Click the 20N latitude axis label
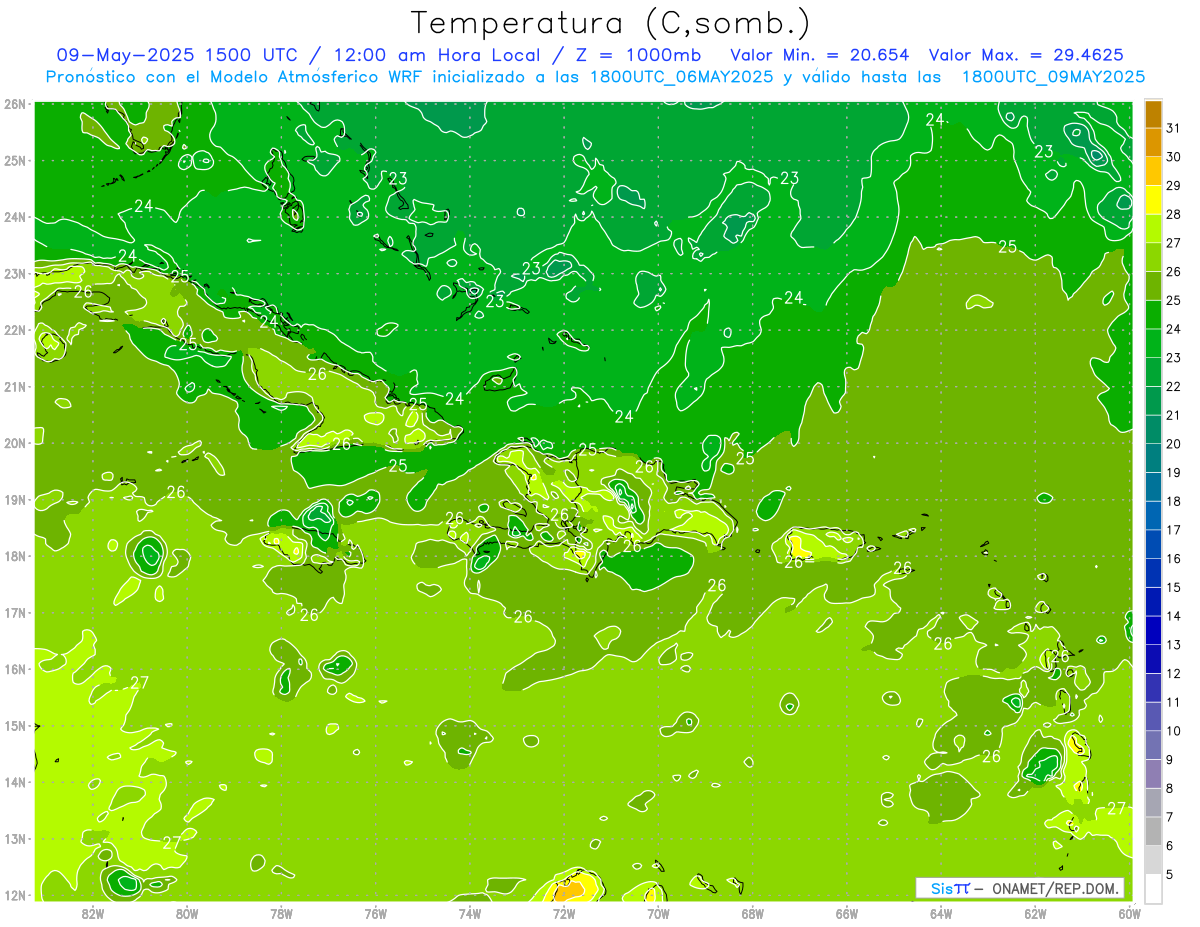The width and height of the screenshot is (1200, 927). (x=14, y=443)
